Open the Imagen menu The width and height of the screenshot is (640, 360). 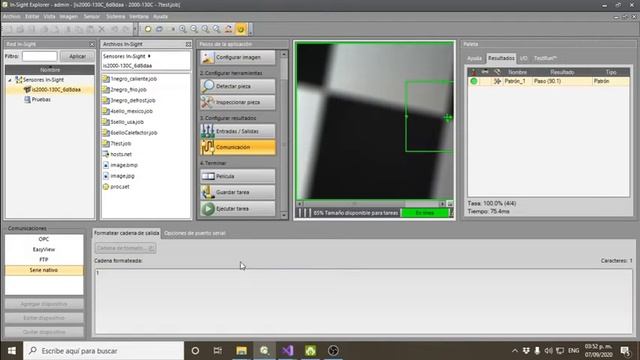[x=69, y=17]
